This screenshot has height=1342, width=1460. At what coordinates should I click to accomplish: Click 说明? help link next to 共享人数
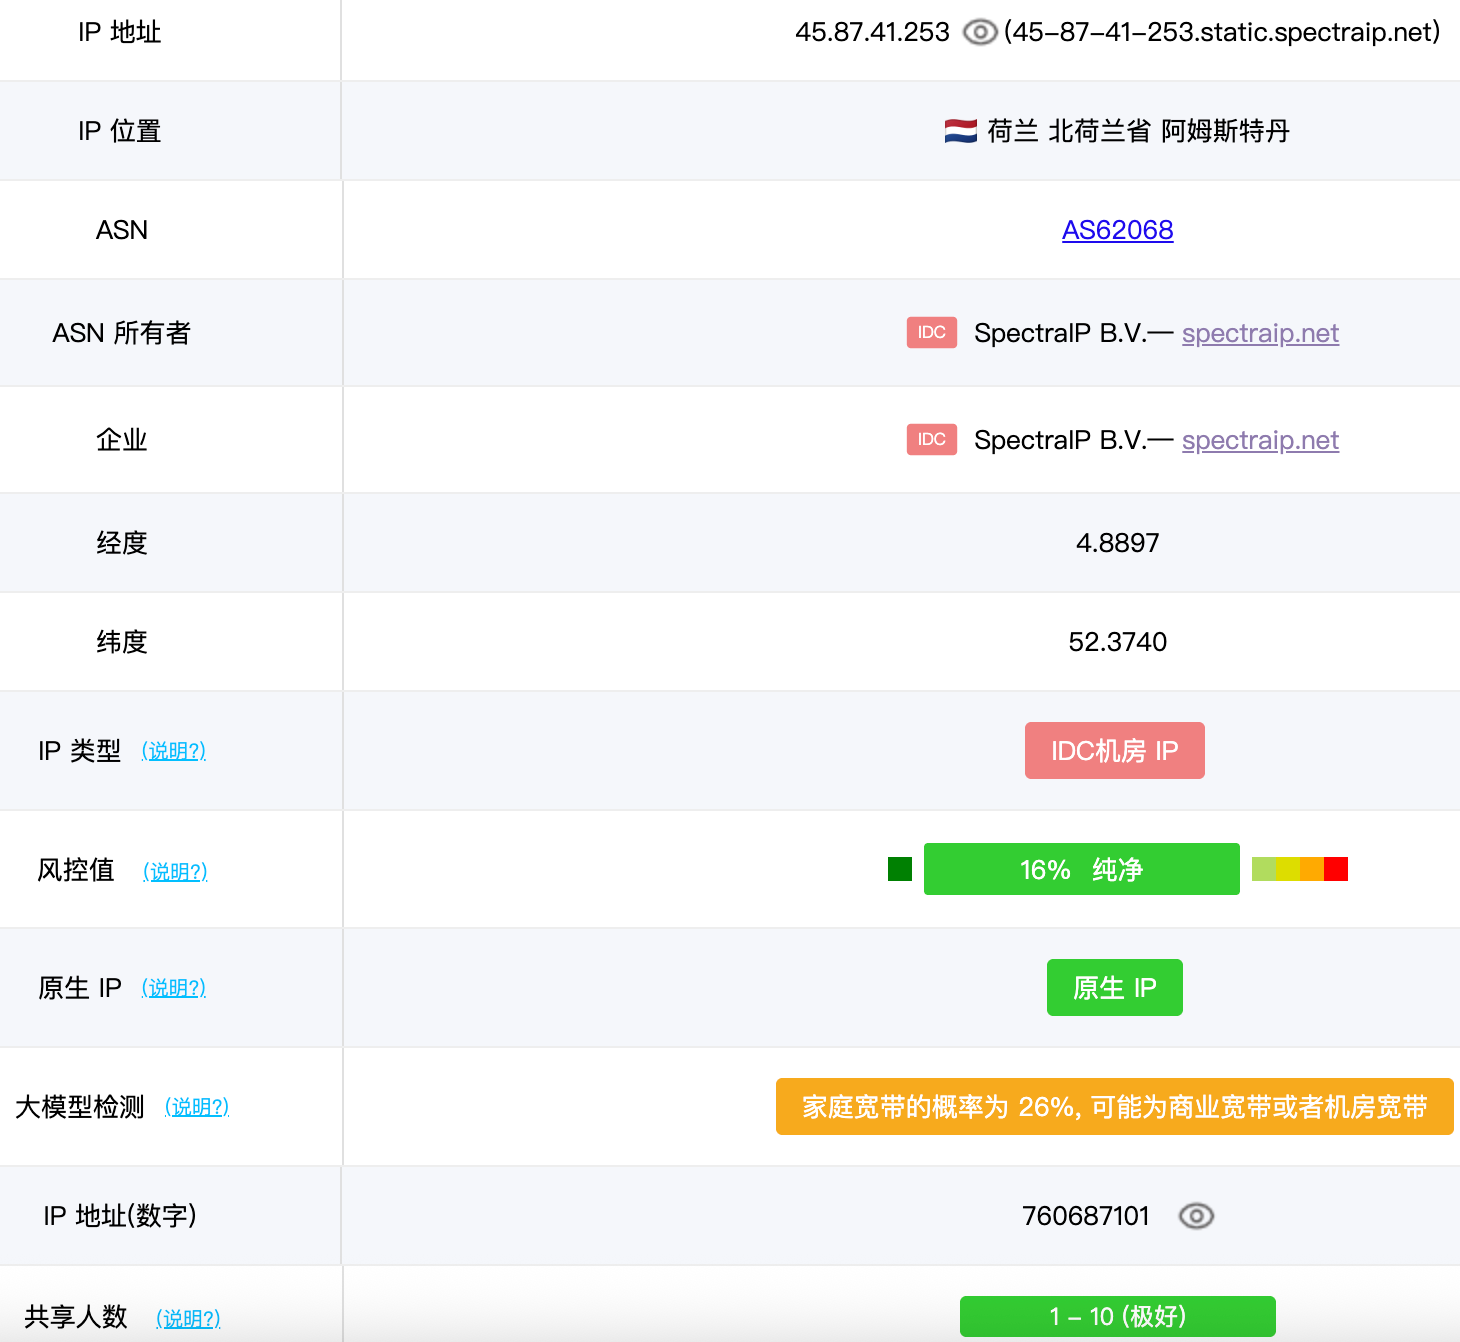click(188, 1318)
